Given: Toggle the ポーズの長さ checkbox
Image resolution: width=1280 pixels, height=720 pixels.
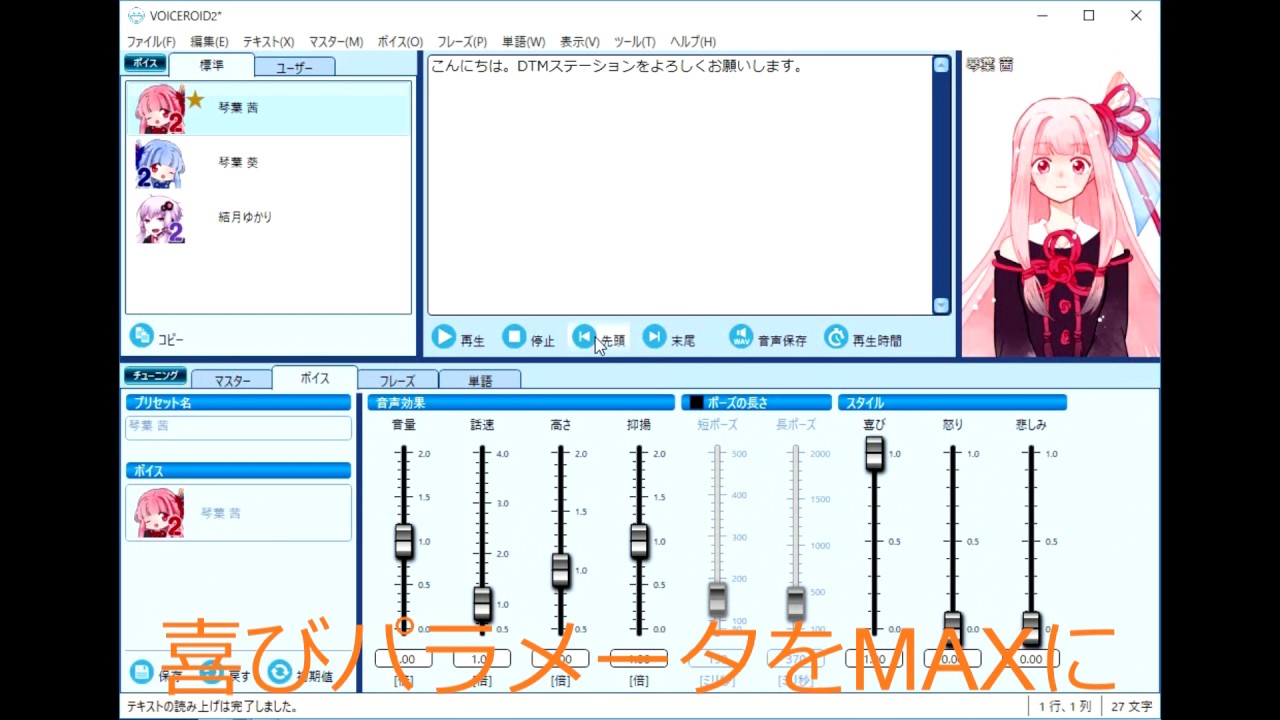Looking at the screenshot, I should point(696,403).
